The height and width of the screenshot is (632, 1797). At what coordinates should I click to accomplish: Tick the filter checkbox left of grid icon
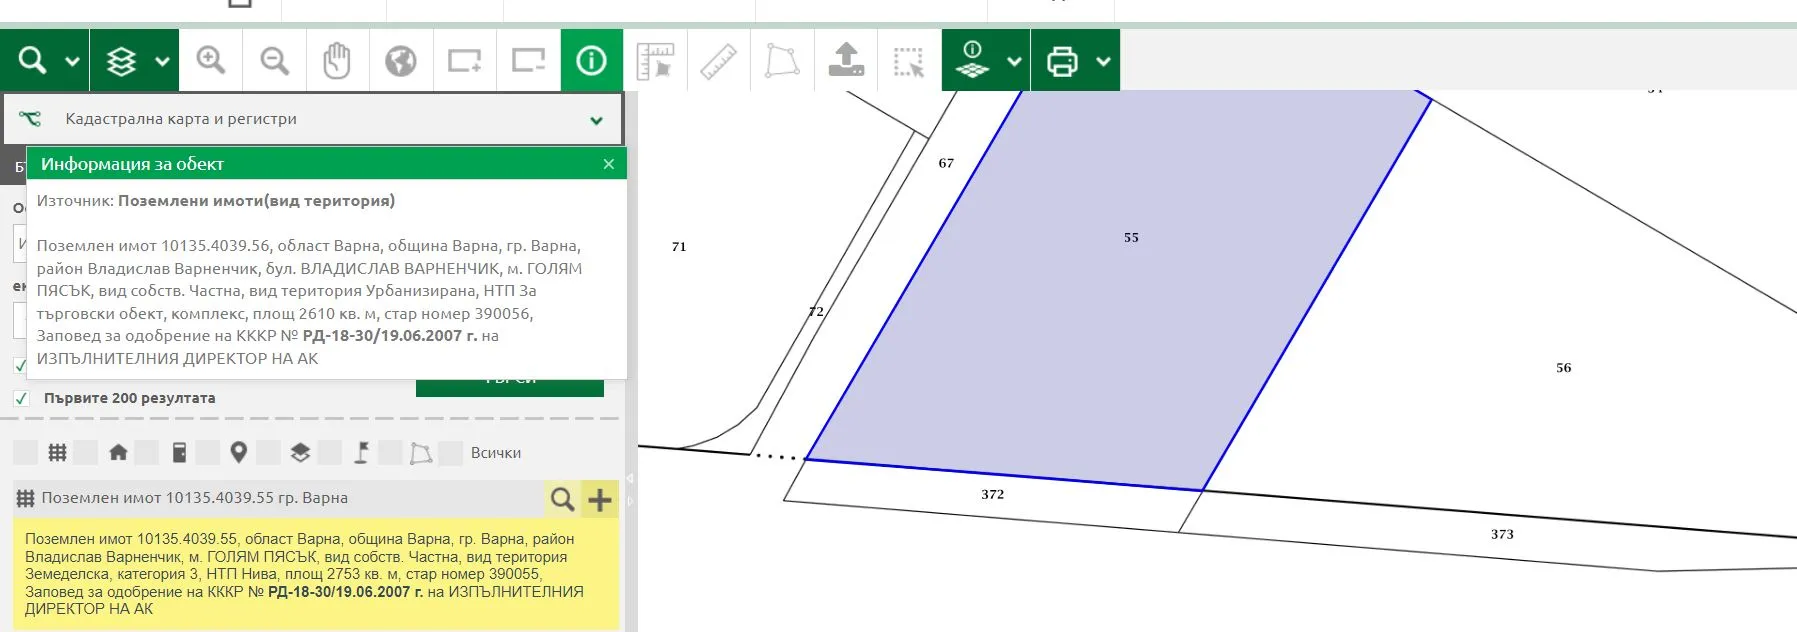pos(25,453)
